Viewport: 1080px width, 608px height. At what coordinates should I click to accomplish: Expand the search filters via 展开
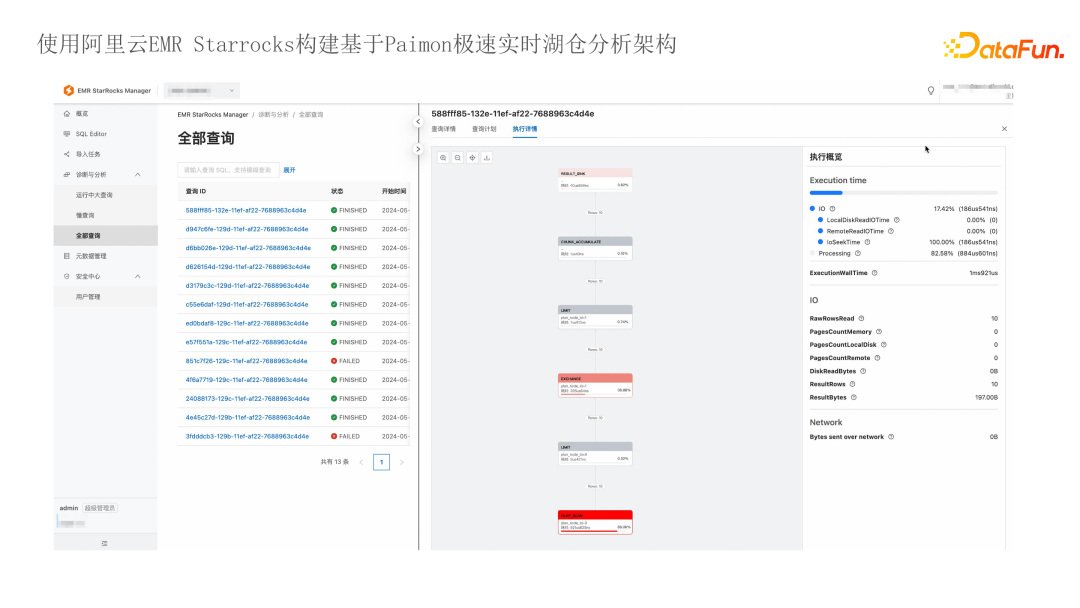tap(289, 170)
